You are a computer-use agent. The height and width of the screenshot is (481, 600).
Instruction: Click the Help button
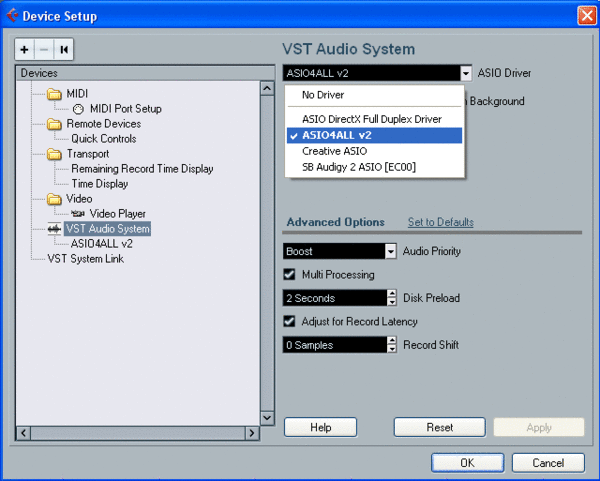click(320, 427)
